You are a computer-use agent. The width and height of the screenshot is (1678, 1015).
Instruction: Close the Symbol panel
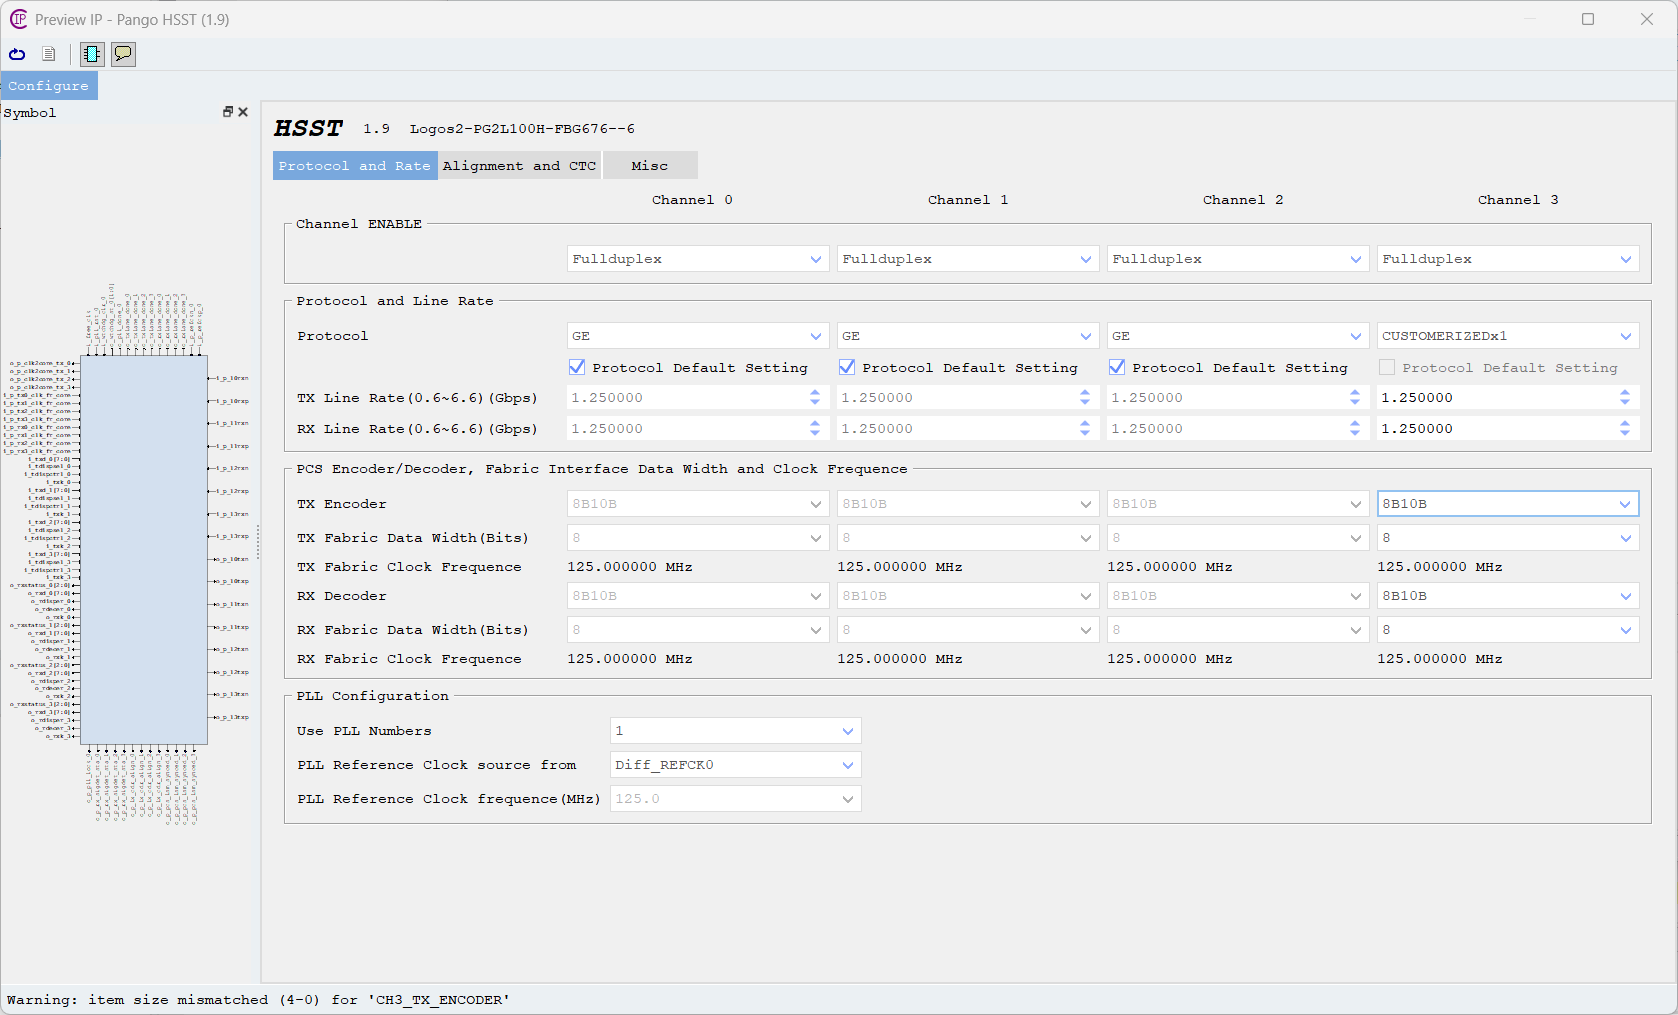tap(243, 112)
